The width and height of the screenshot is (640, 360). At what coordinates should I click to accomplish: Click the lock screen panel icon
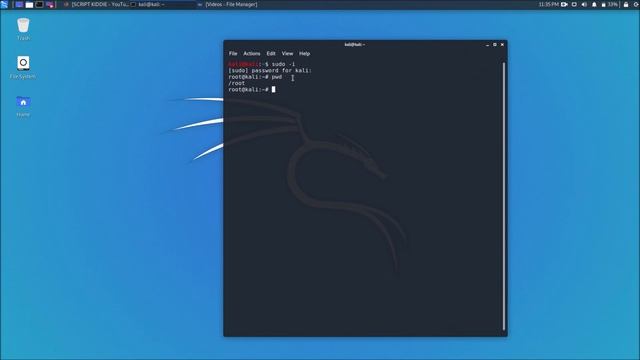[626, 4]
